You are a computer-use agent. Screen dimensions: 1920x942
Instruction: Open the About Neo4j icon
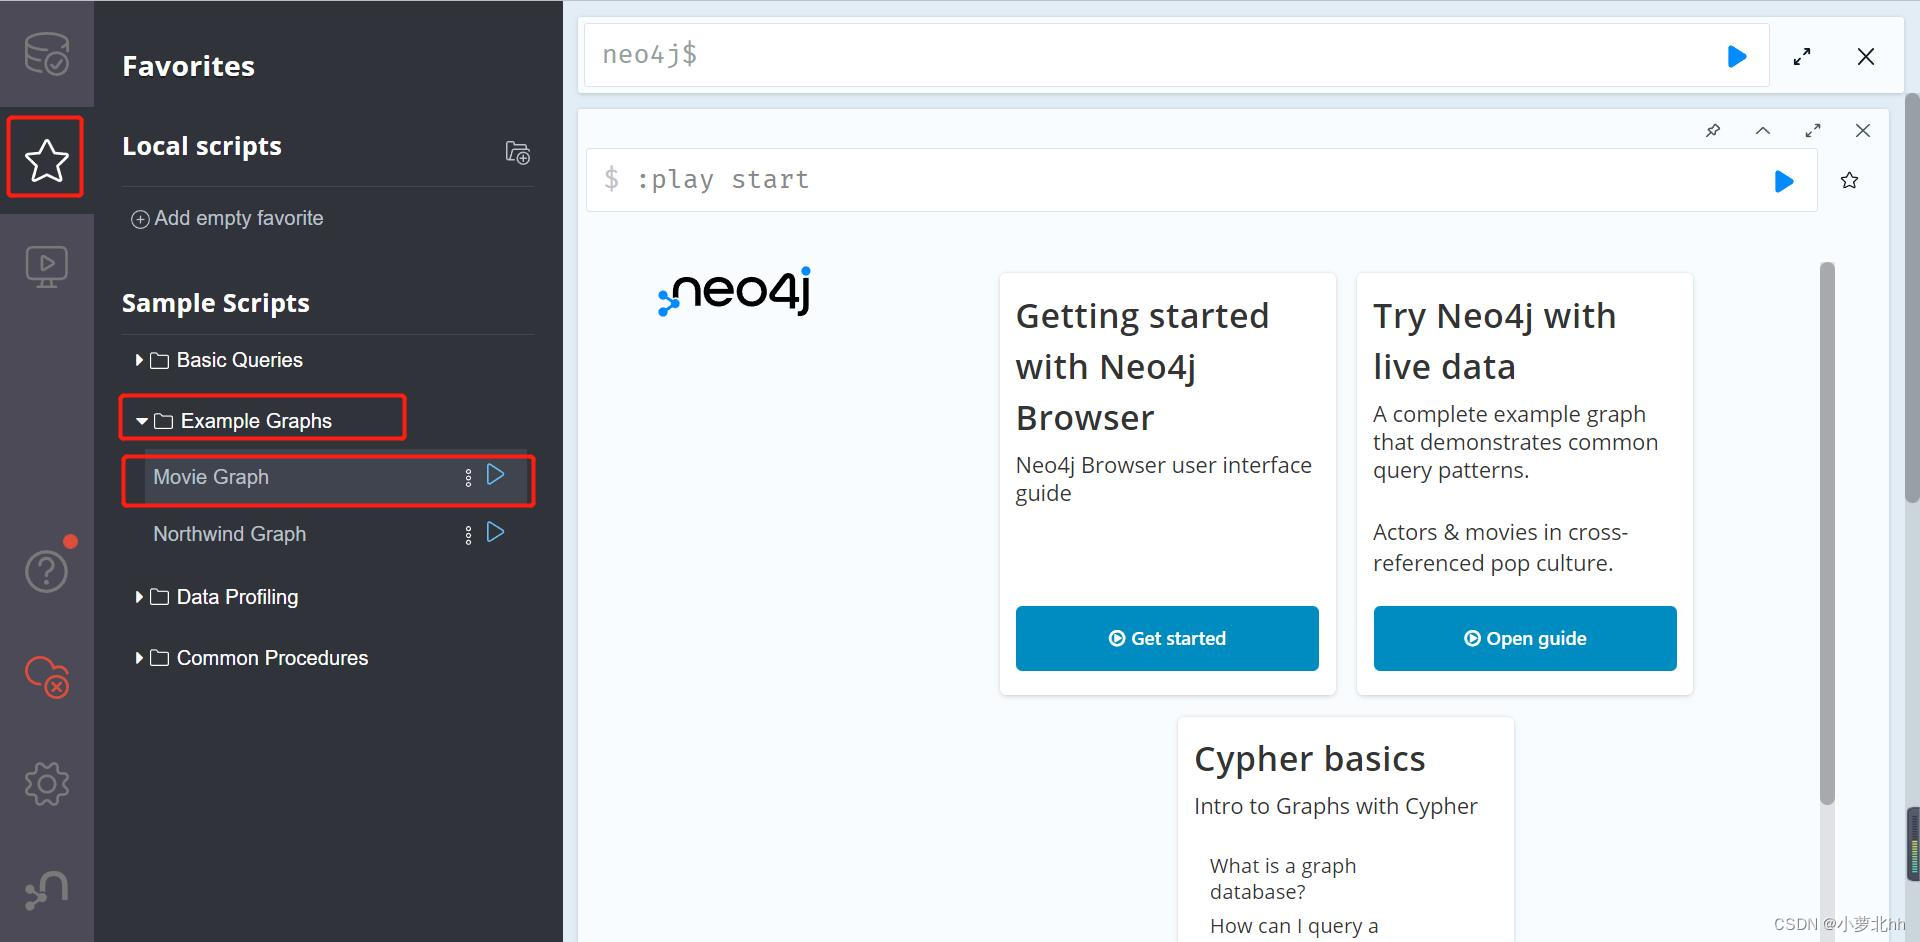coord(46,889)
